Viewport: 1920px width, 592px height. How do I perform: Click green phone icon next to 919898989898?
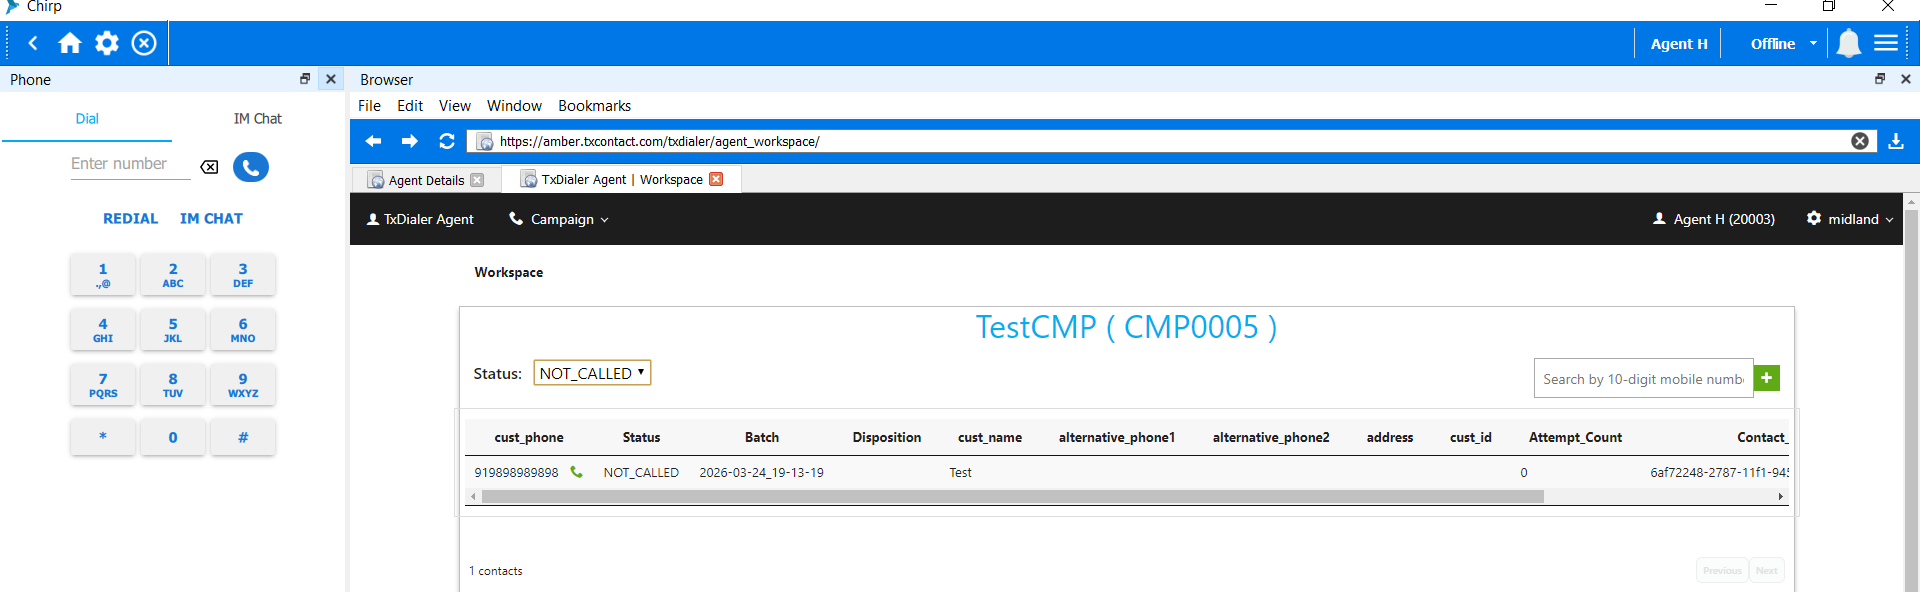[x=576, y=472]
